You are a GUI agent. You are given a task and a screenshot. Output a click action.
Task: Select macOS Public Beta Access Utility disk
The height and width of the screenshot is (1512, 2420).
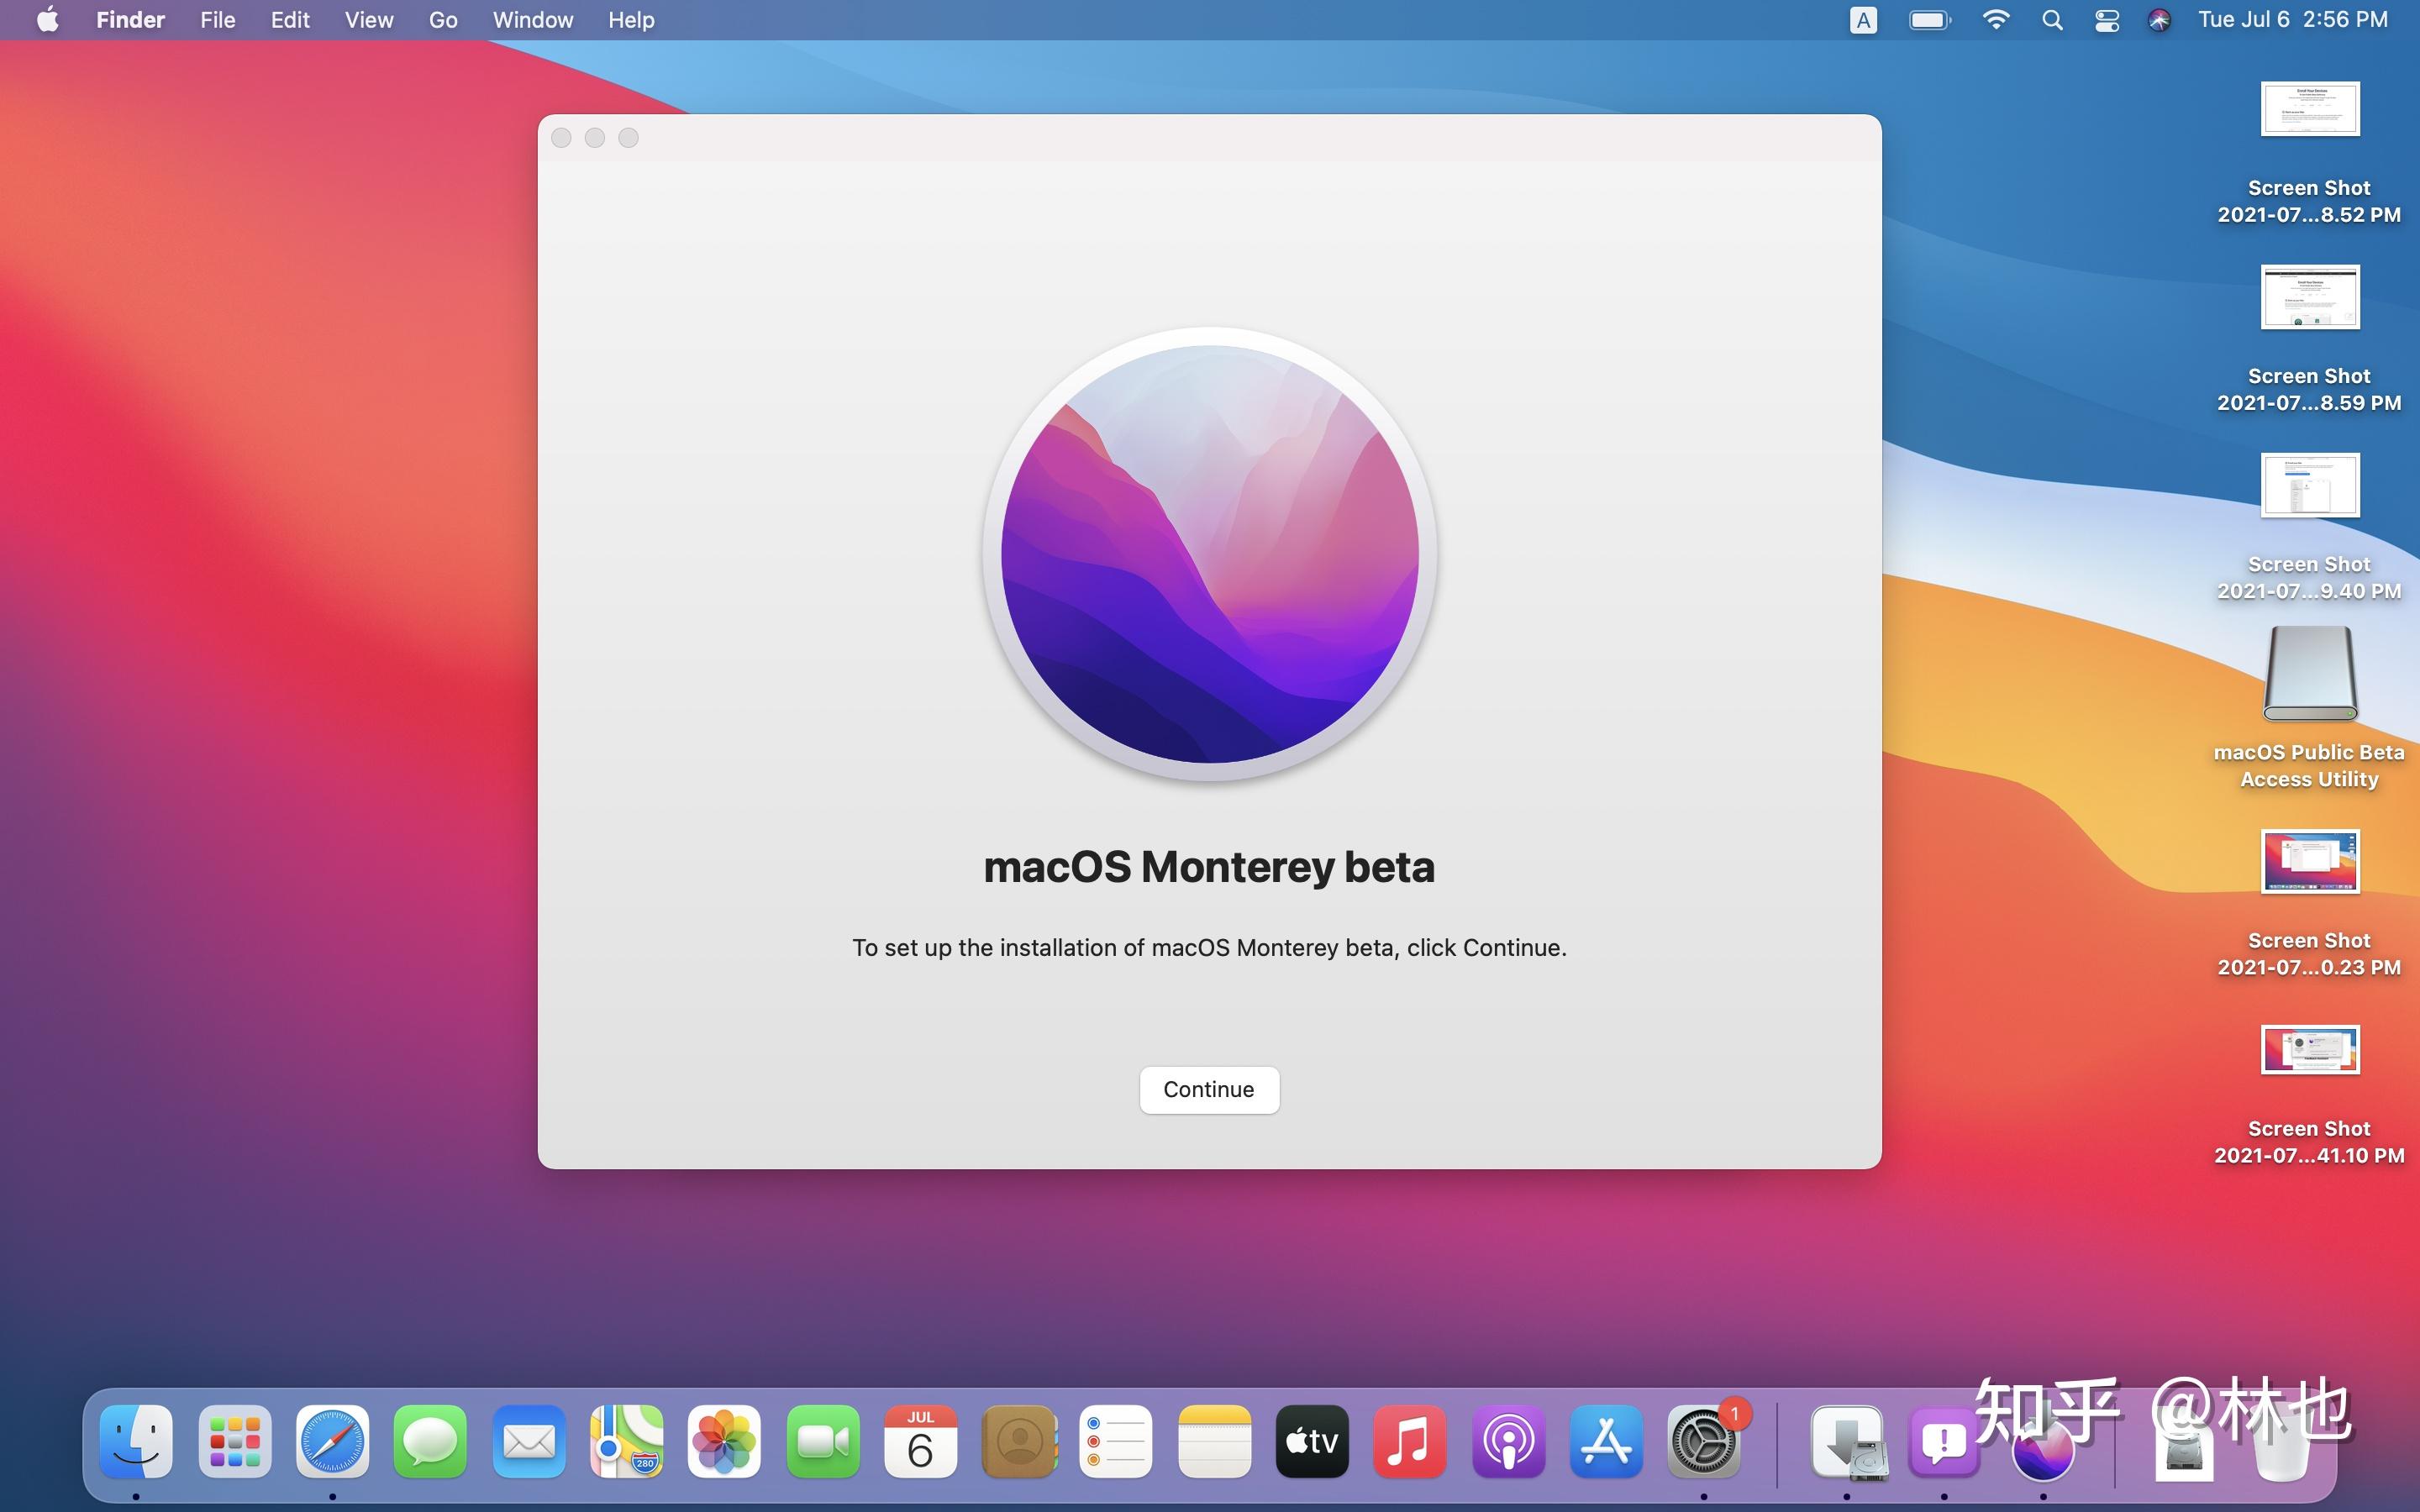[2309, 674]
